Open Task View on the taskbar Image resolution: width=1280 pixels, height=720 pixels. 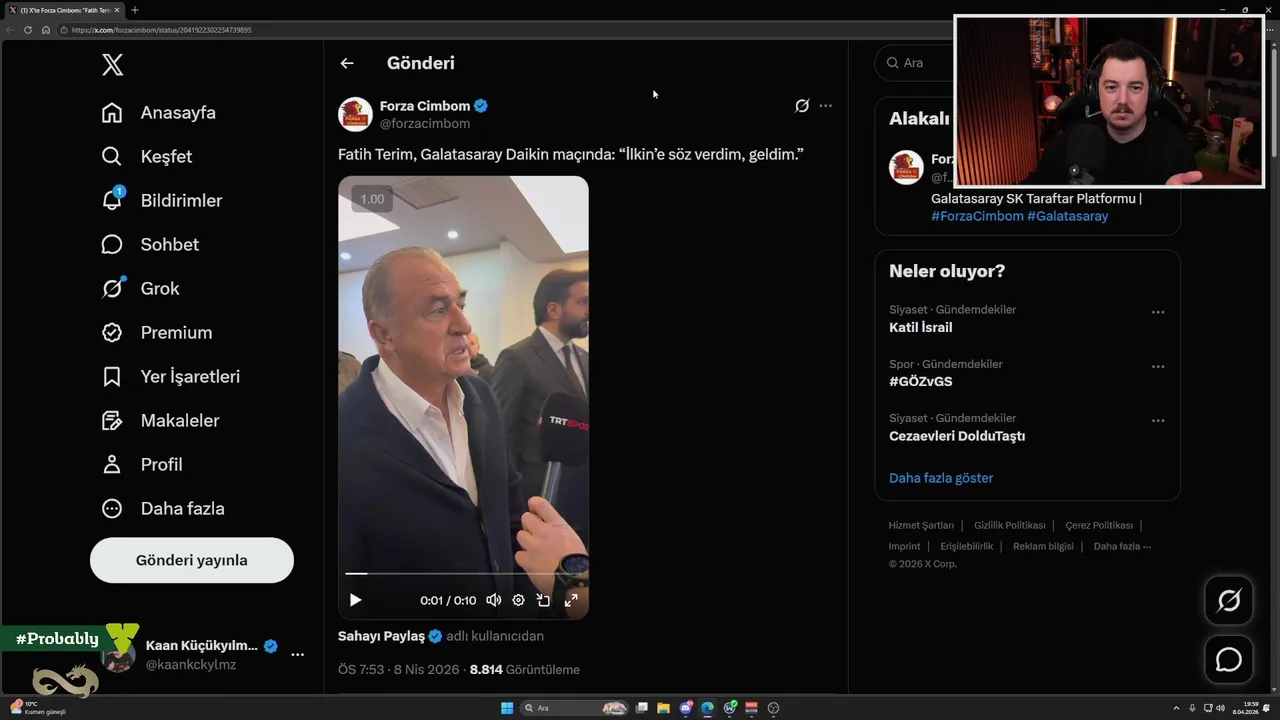click(641, 708)
